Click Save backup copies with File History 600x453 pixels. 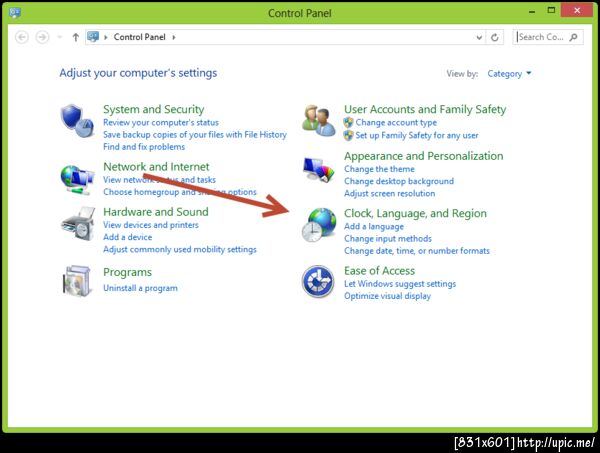[195, 135]
